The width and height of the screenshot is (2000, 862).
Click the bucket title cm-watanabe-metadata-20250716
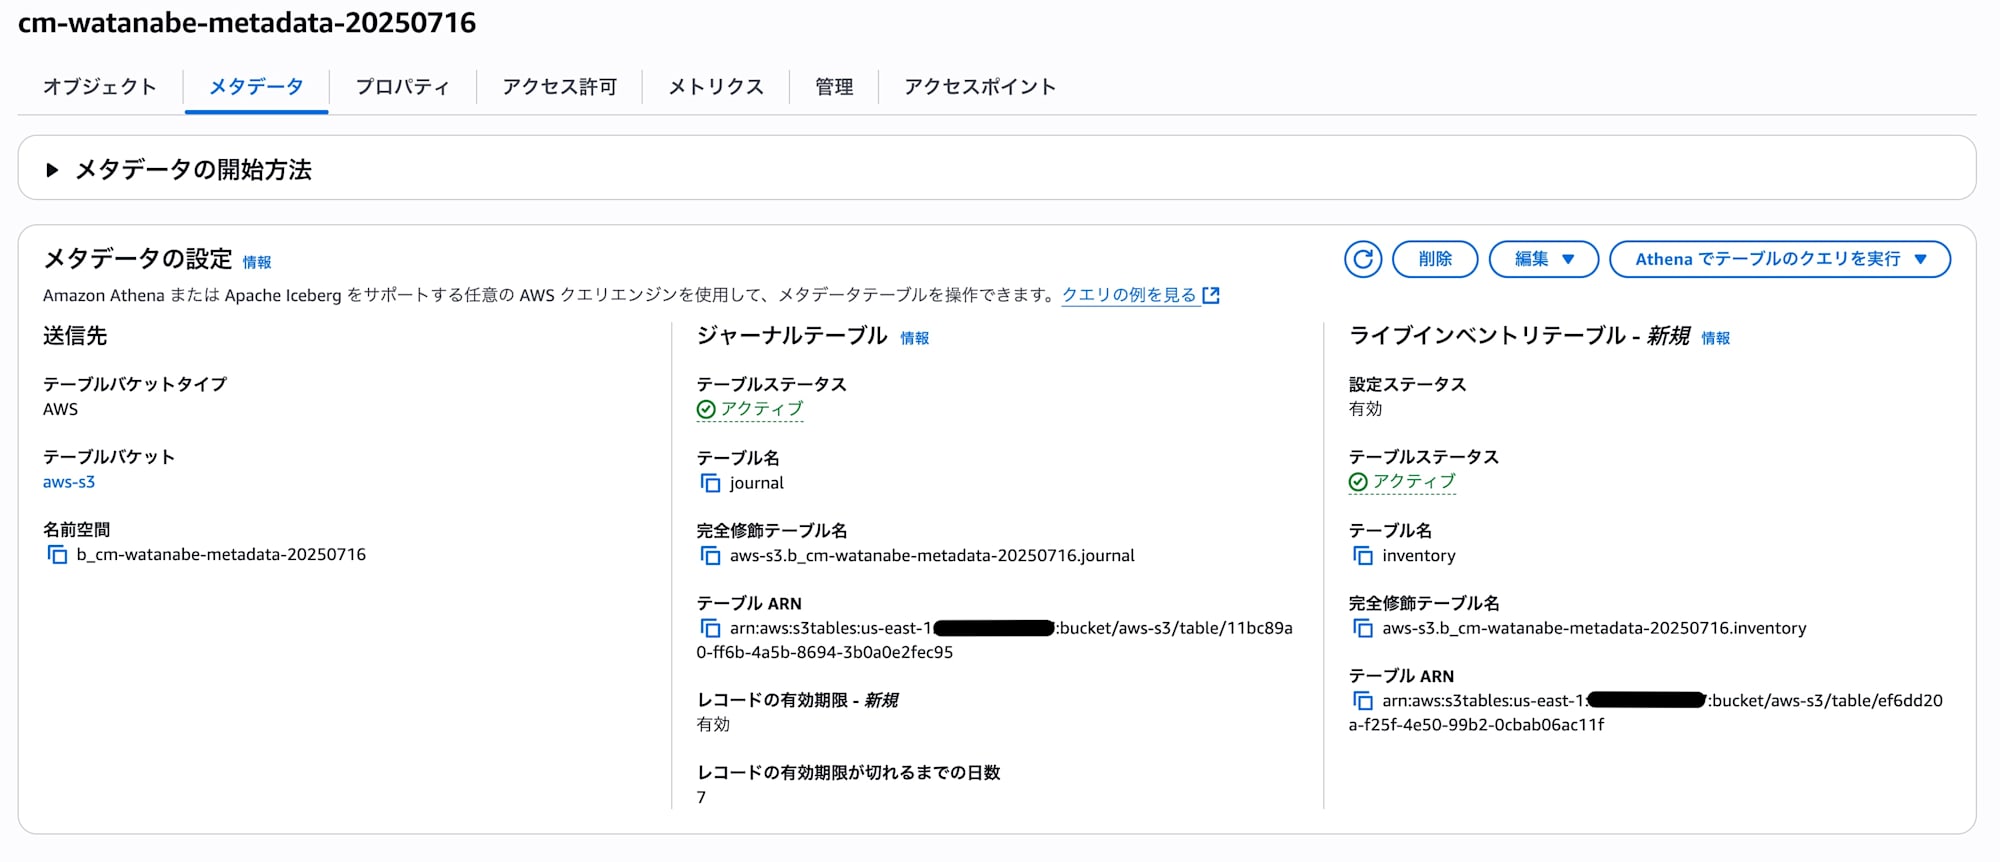coord(247,22)
